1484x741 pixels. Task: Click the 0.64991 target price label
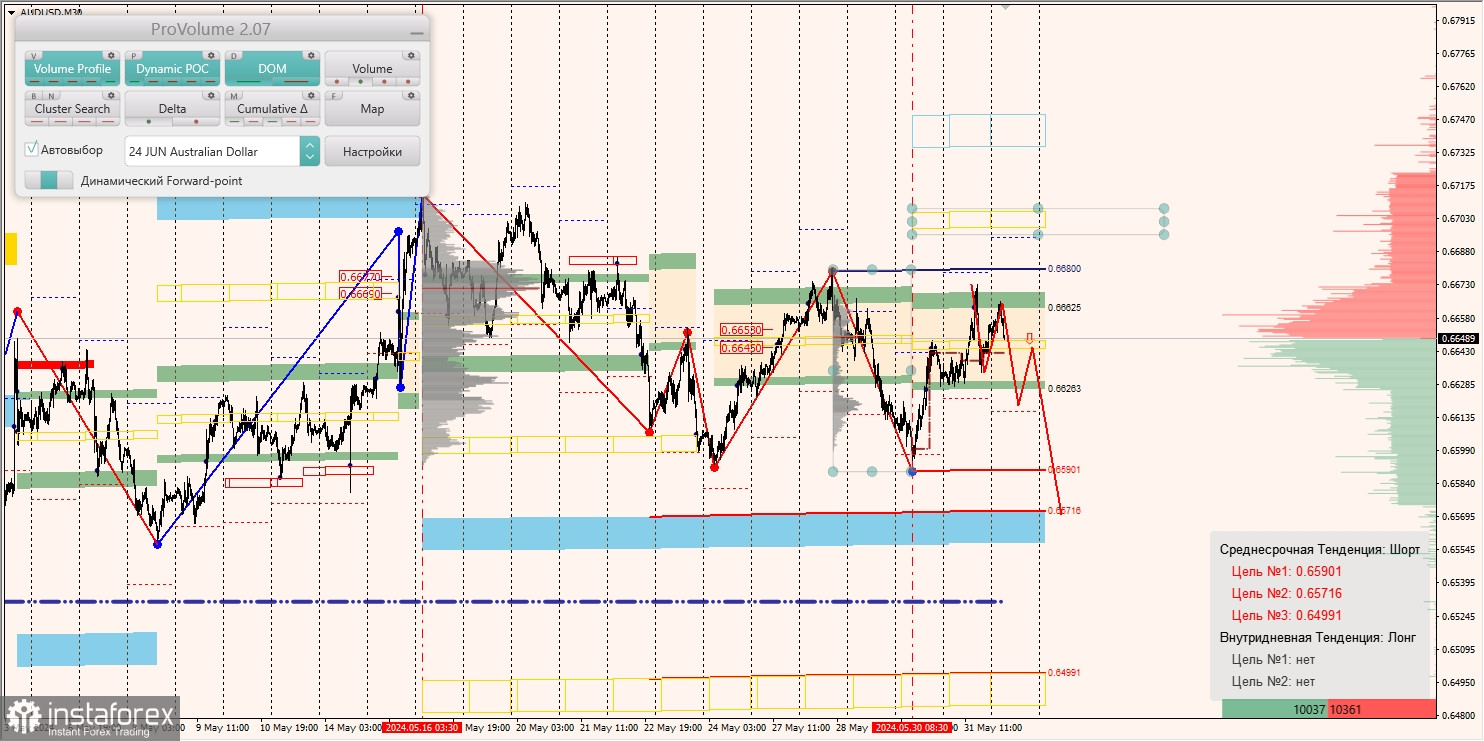click(x=1064, y=673)
